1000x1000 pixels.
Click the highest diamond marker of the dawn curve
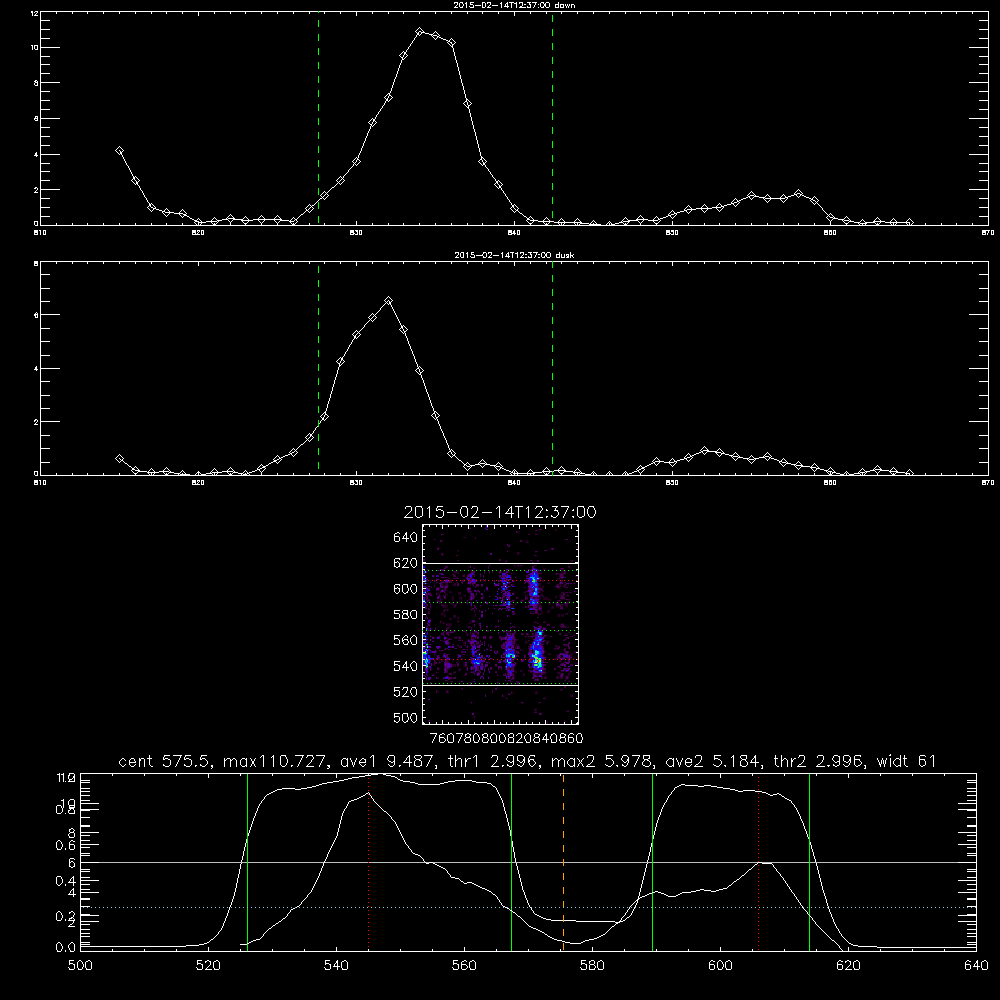click(x=420, y=31)
